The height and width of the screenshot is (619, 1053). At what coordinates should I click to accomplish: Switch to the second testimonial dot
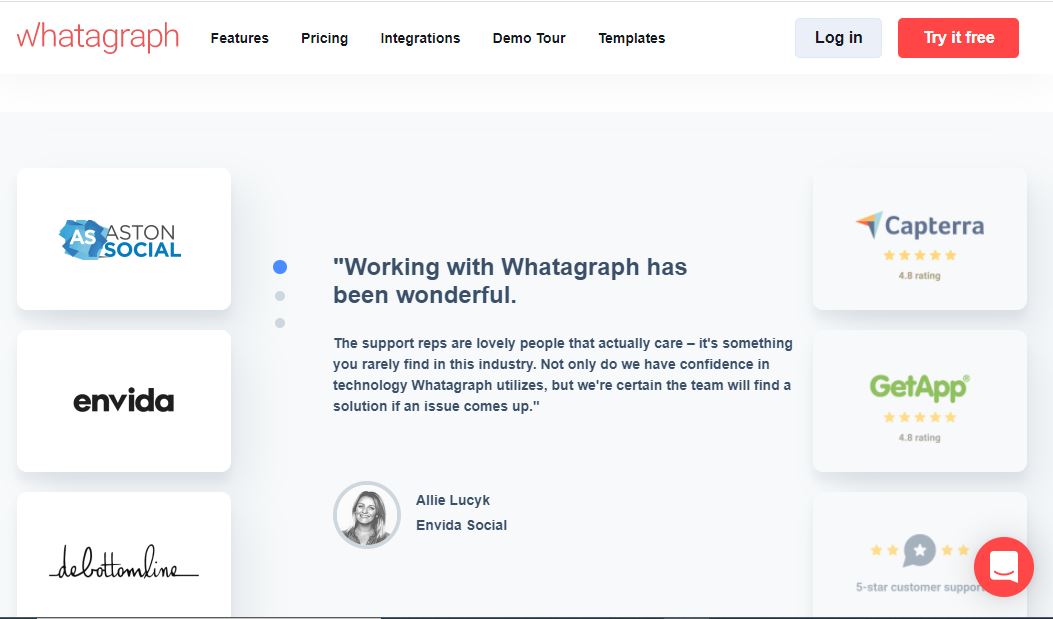coord(280,296)
